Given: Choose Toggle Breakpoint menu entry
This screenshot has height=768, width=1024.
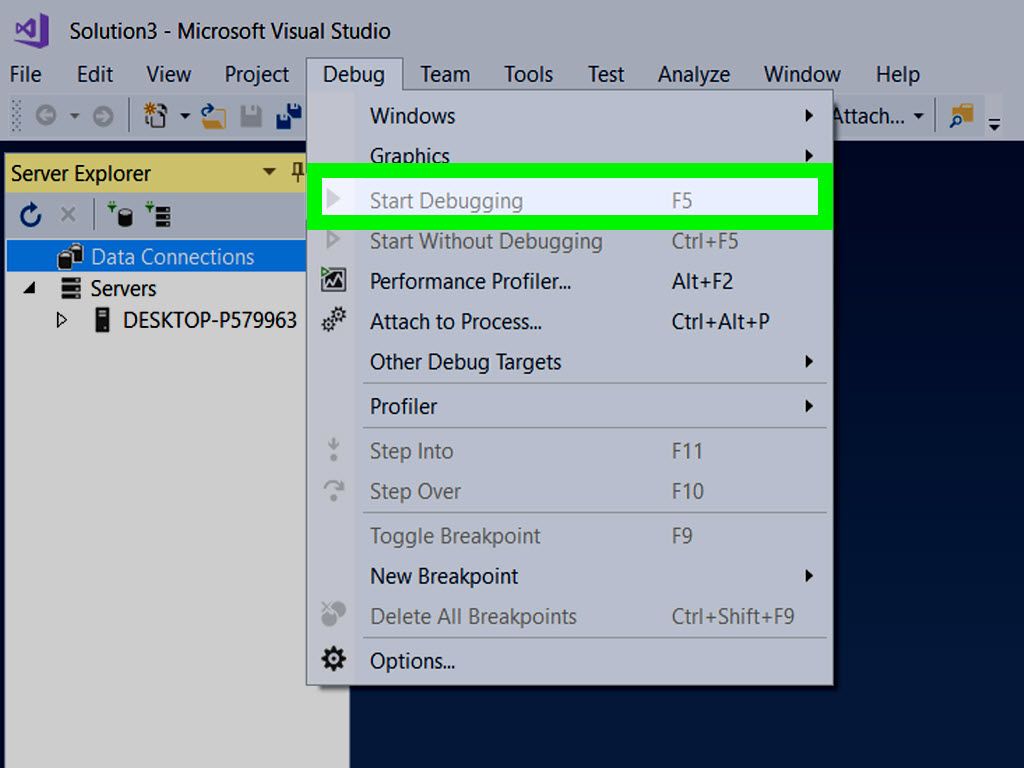Looking at the screenshot, I should [x=569, y=536].
